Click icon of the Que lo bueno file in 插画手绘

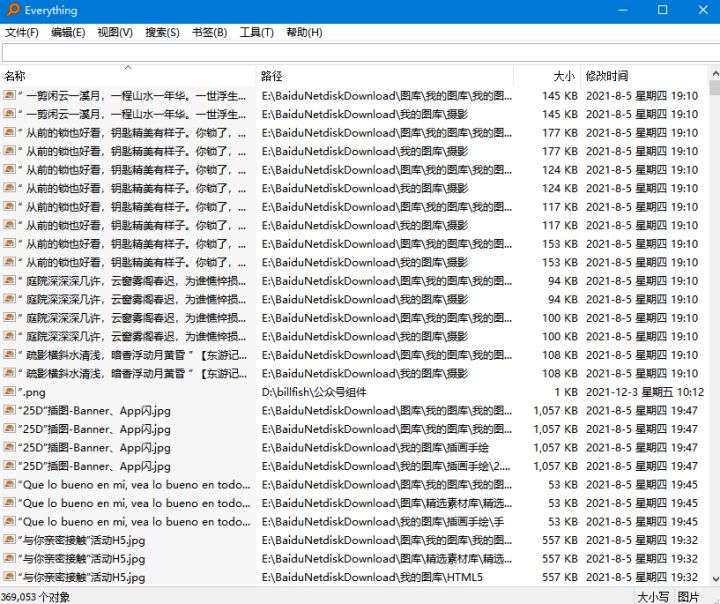9,522
